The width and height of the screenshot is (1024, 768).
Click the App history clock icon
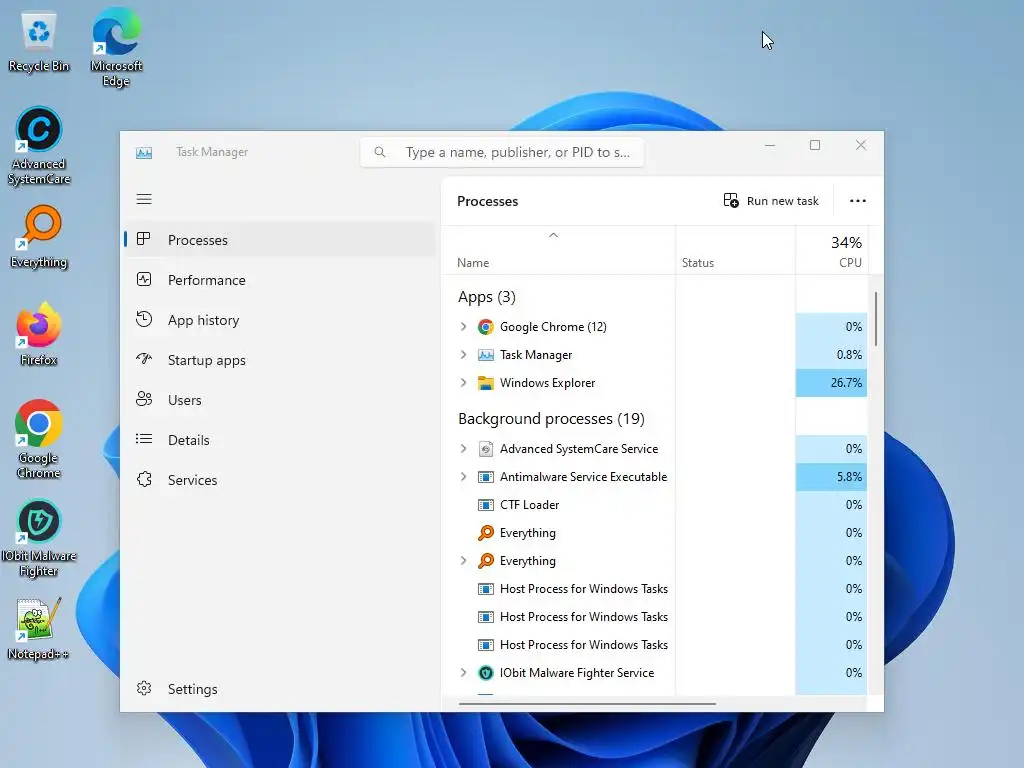pos(144,319)
